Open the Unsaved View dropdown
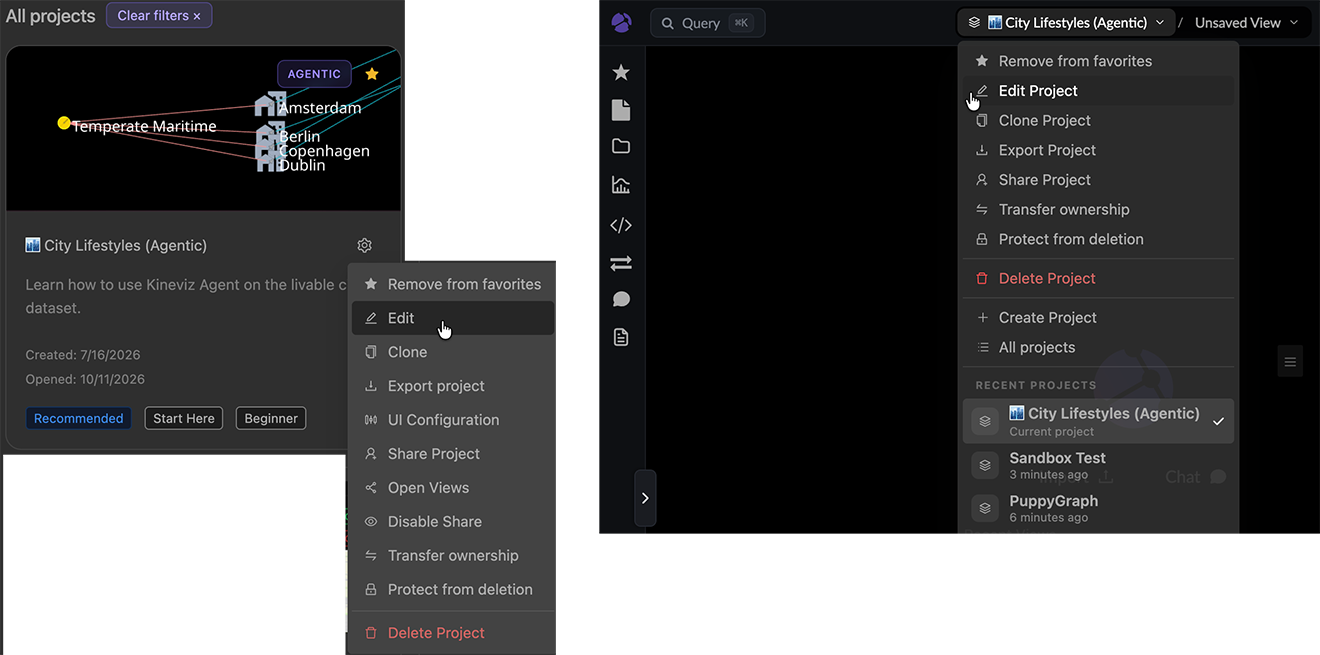Screen dimensions: 1320x655 (1247, 22)
